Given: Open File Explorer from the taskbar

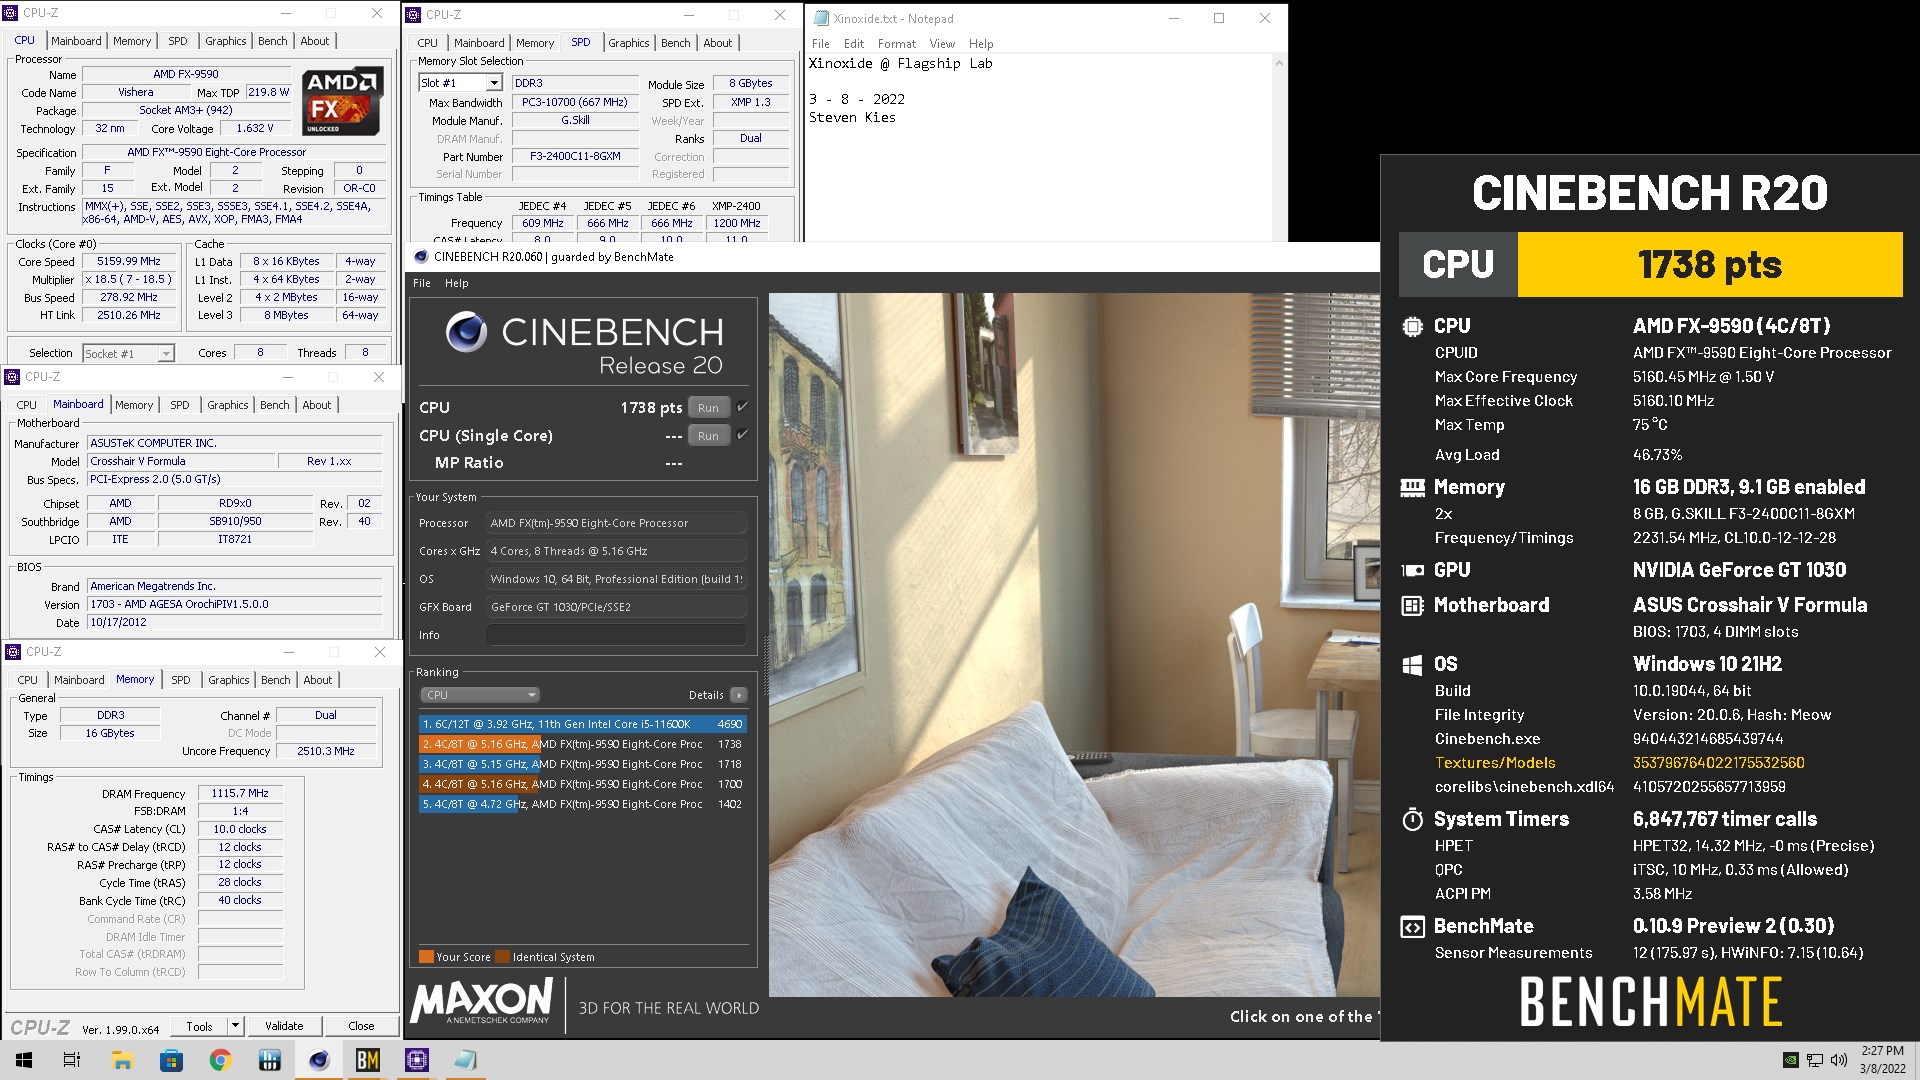Looking at the screenshot, I should (x=122, y=1060).
